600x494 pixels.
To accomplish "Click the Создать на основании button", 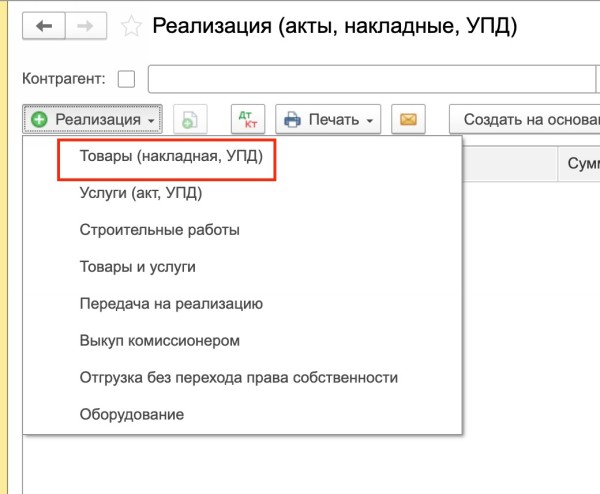I will click(x=525, y=119).
